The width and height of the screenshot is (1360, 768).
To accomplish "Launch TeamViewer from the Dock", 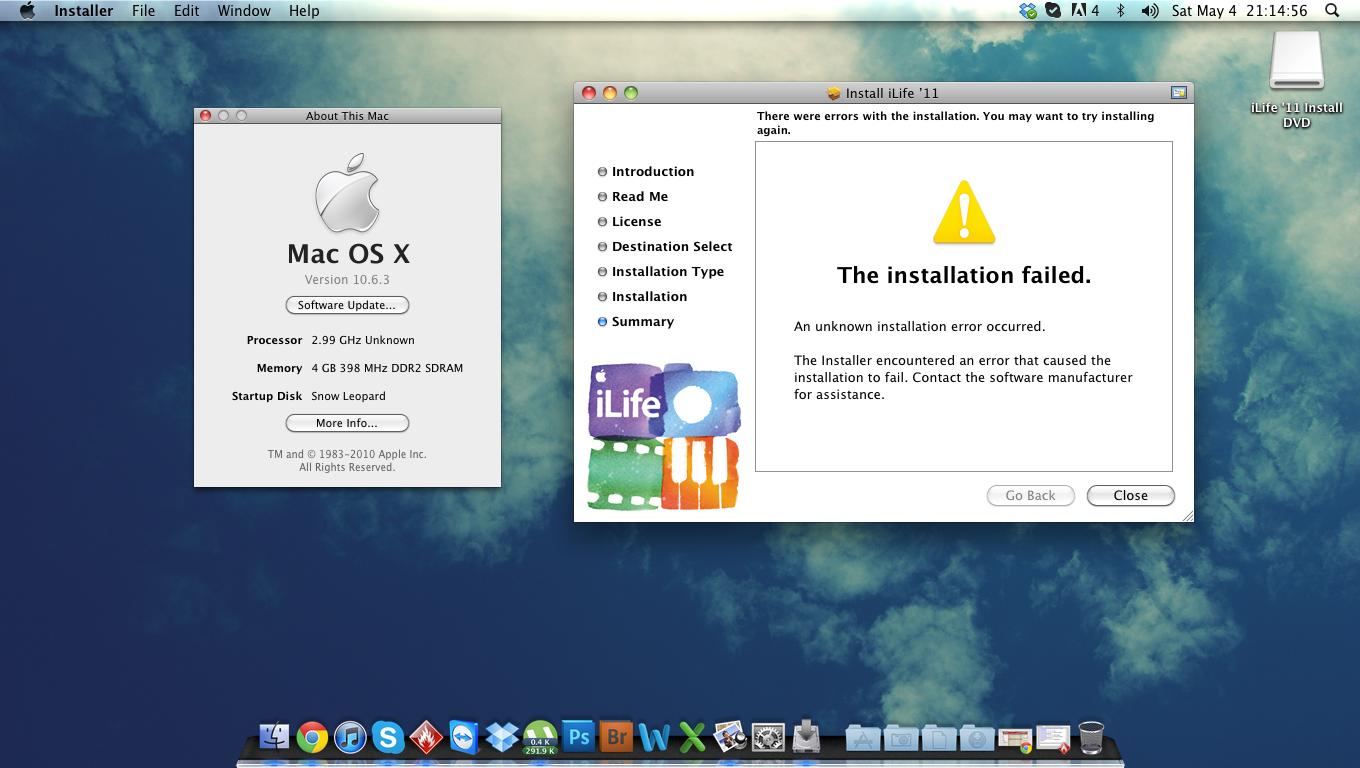I will pyautogui.click(x=464, y=737).
